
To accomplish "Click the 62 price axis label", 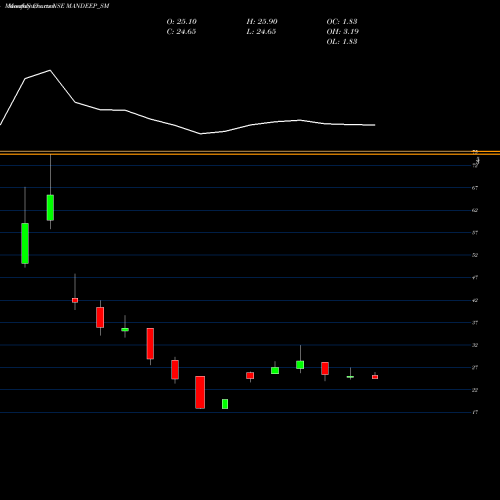I will (475, 210).
